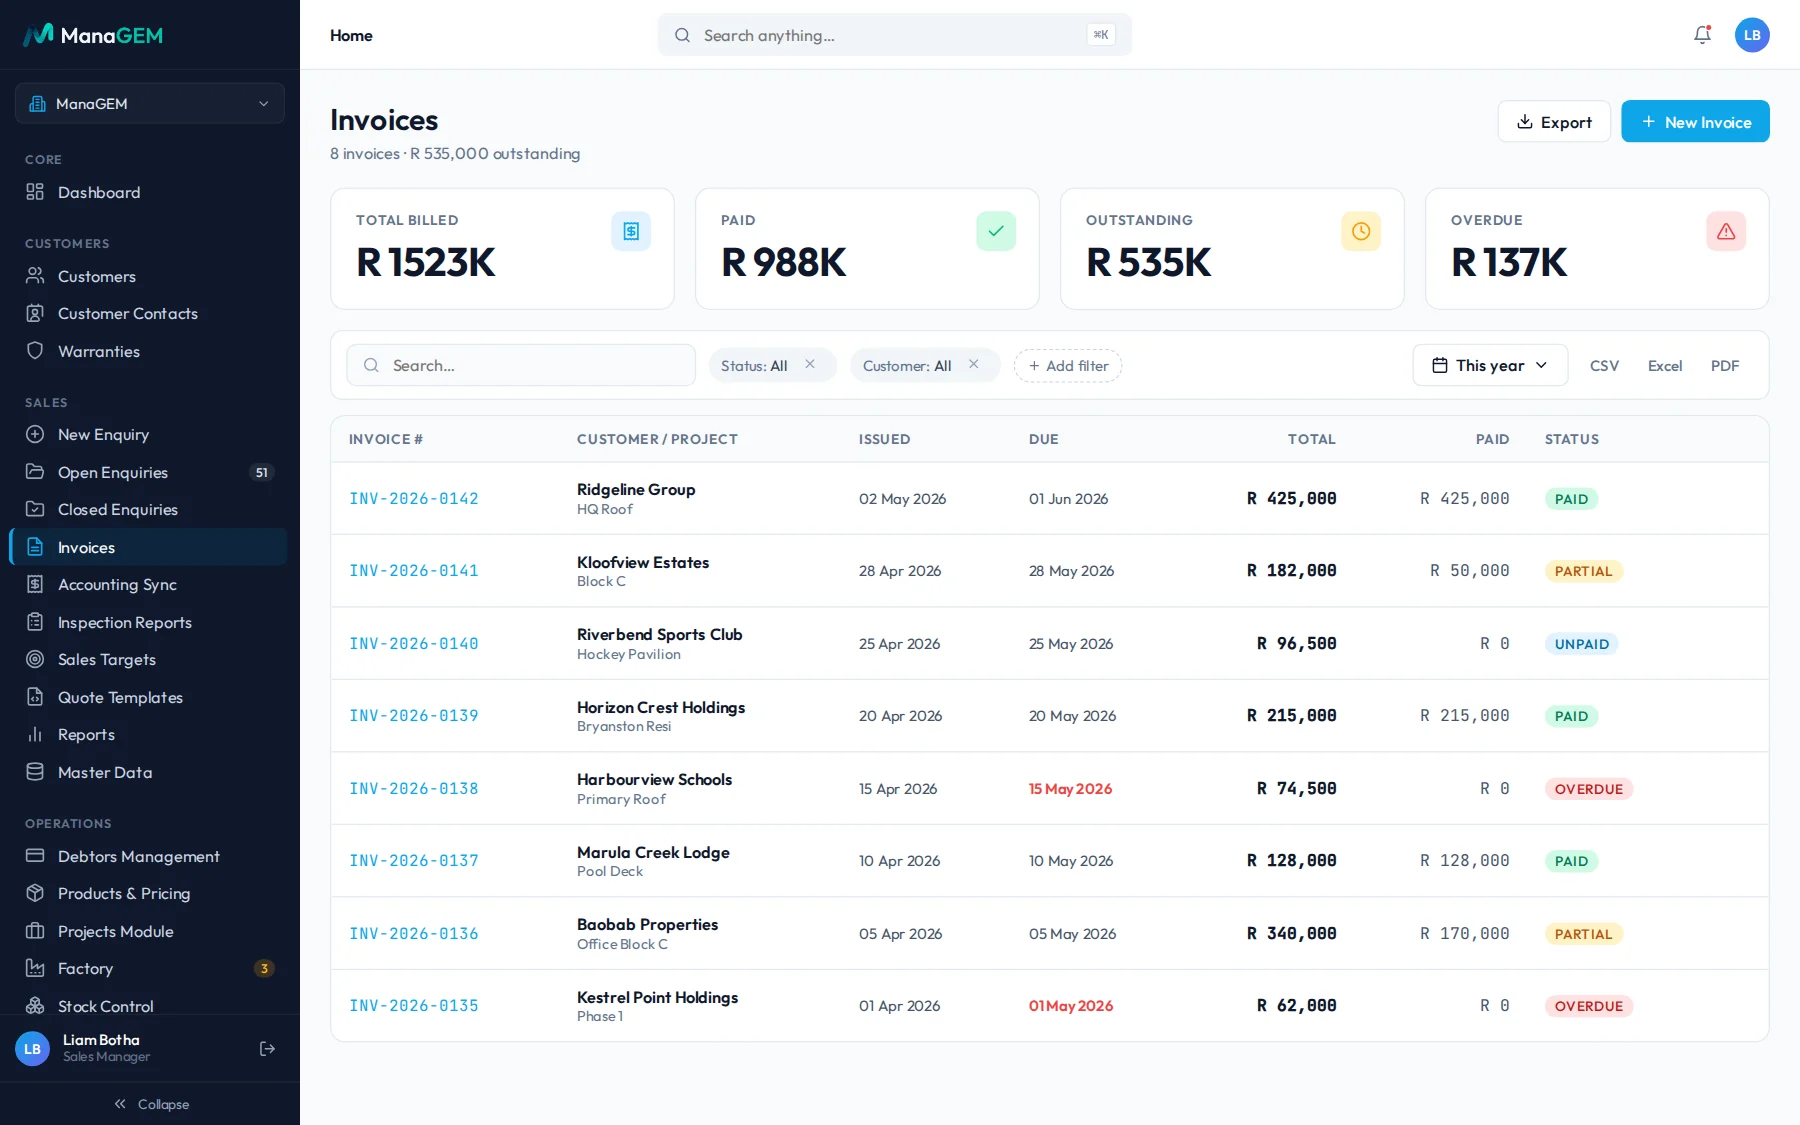Open the LB profile avatar in the top bar

coord(1752,35)
